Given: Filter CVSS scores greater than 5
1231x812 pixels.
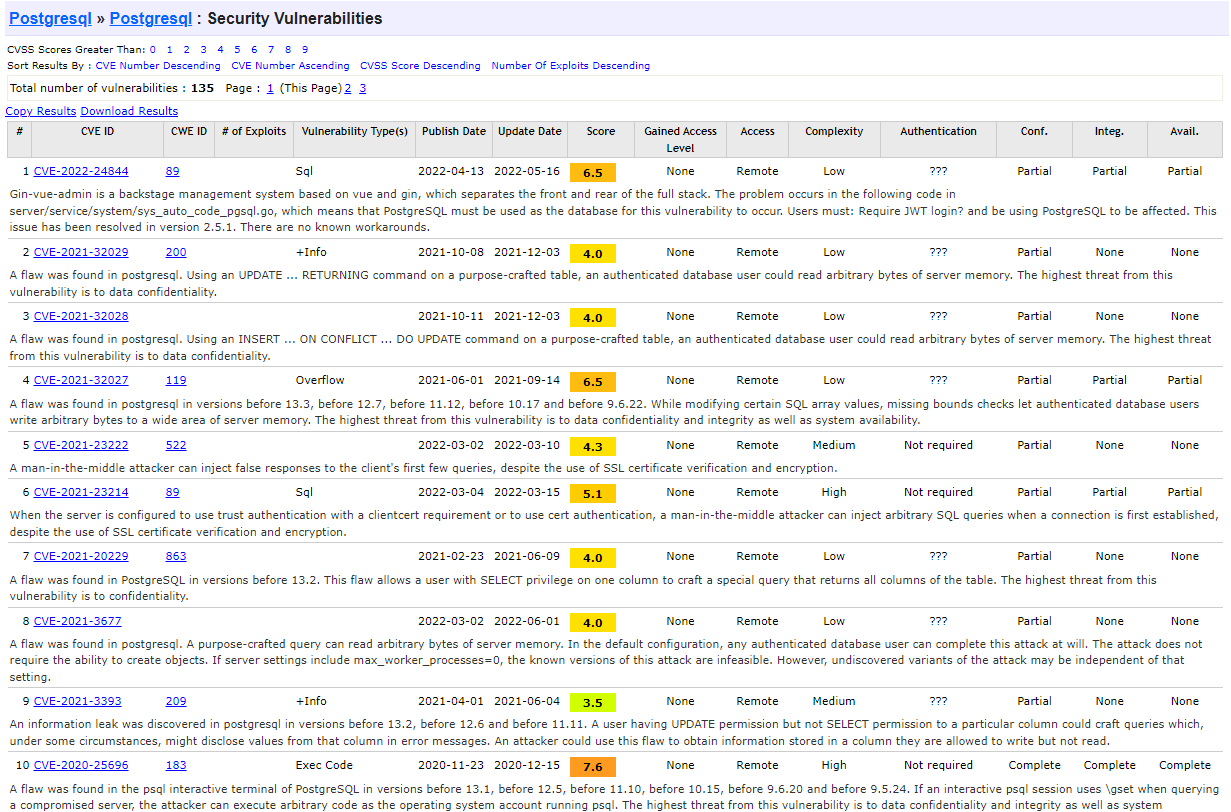Looking at the screenshot, I should click(x=237, y=49).
